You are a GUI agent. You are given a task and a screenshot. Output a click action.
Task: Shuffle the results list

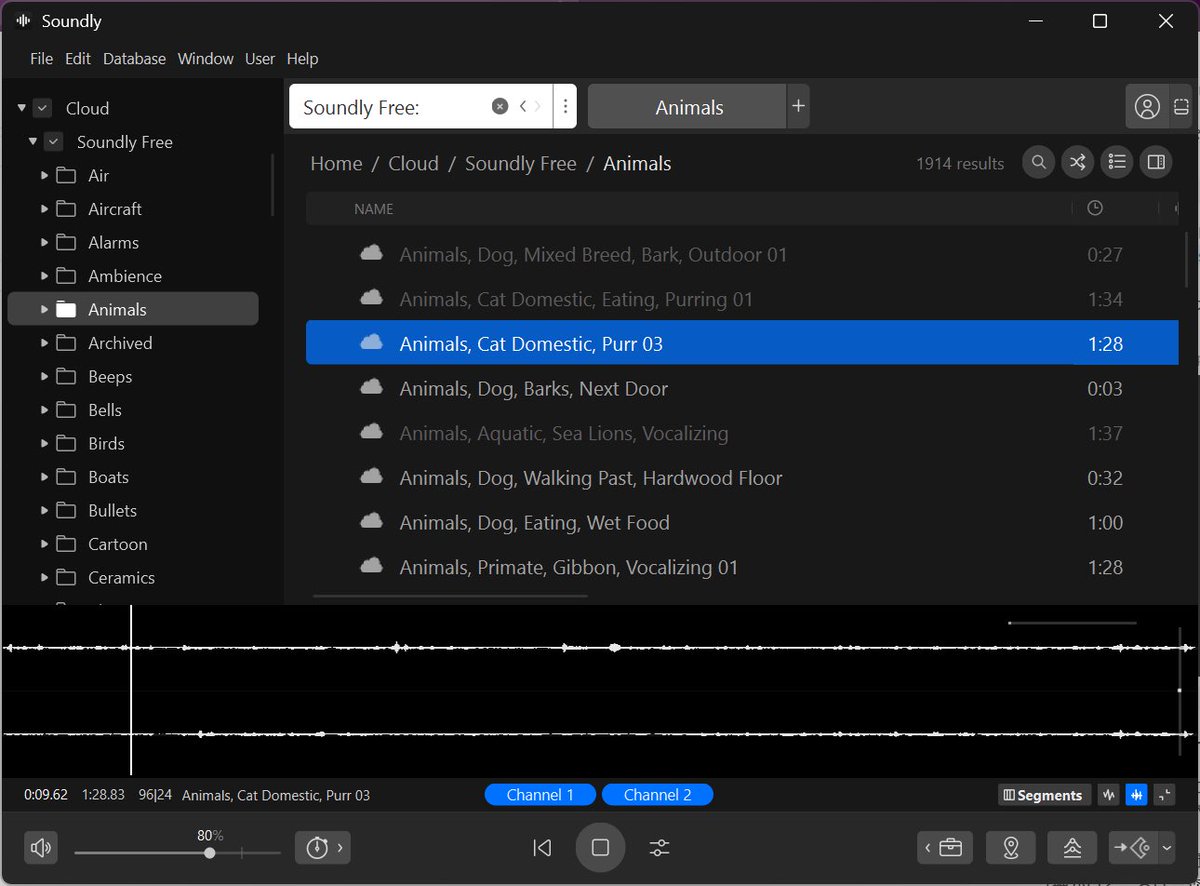point(1078,162)
